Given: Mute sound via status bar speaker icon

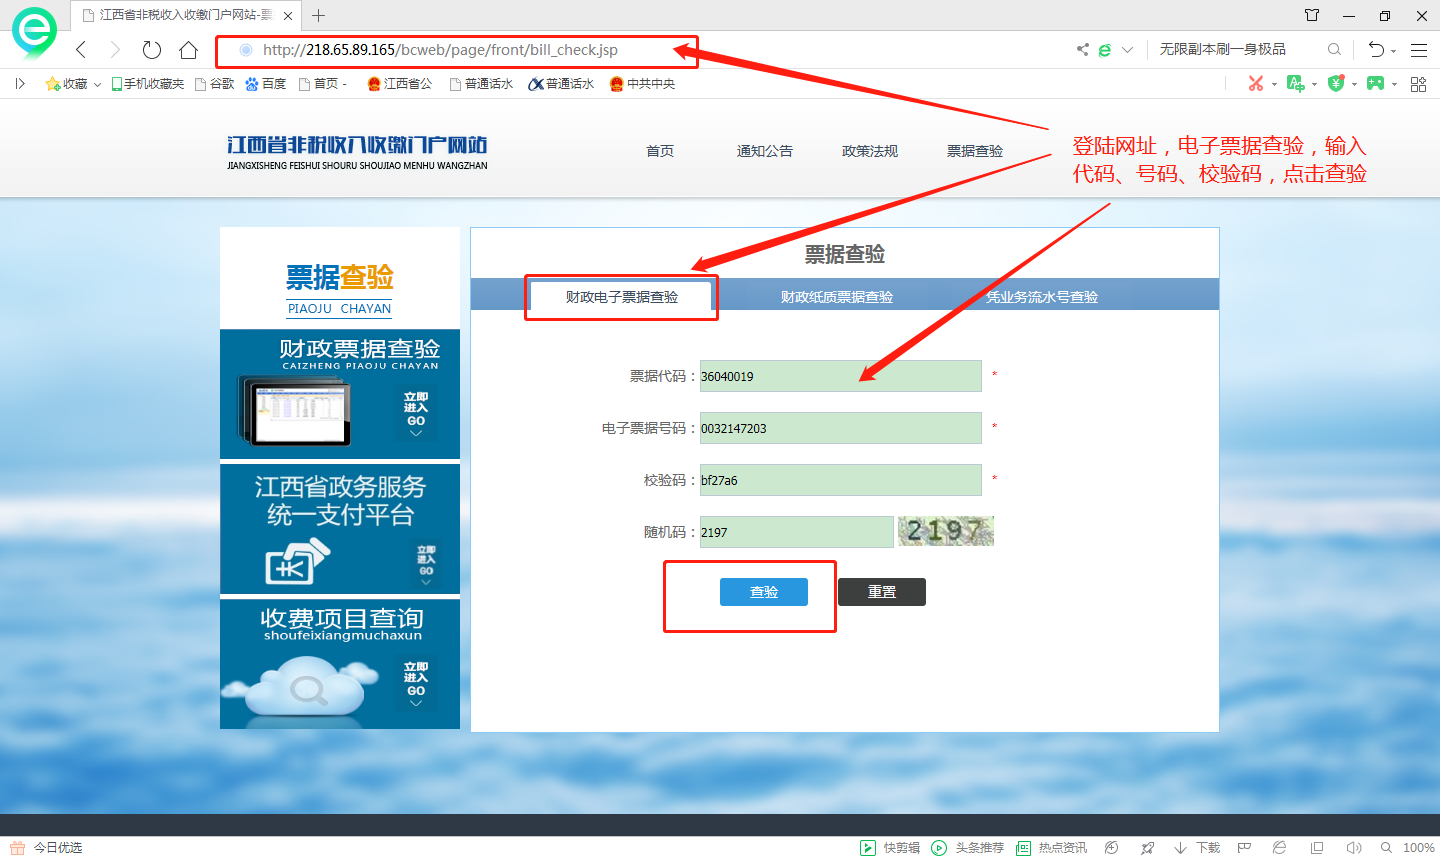Looking at the screenshot, I should tap(1354, 847).
